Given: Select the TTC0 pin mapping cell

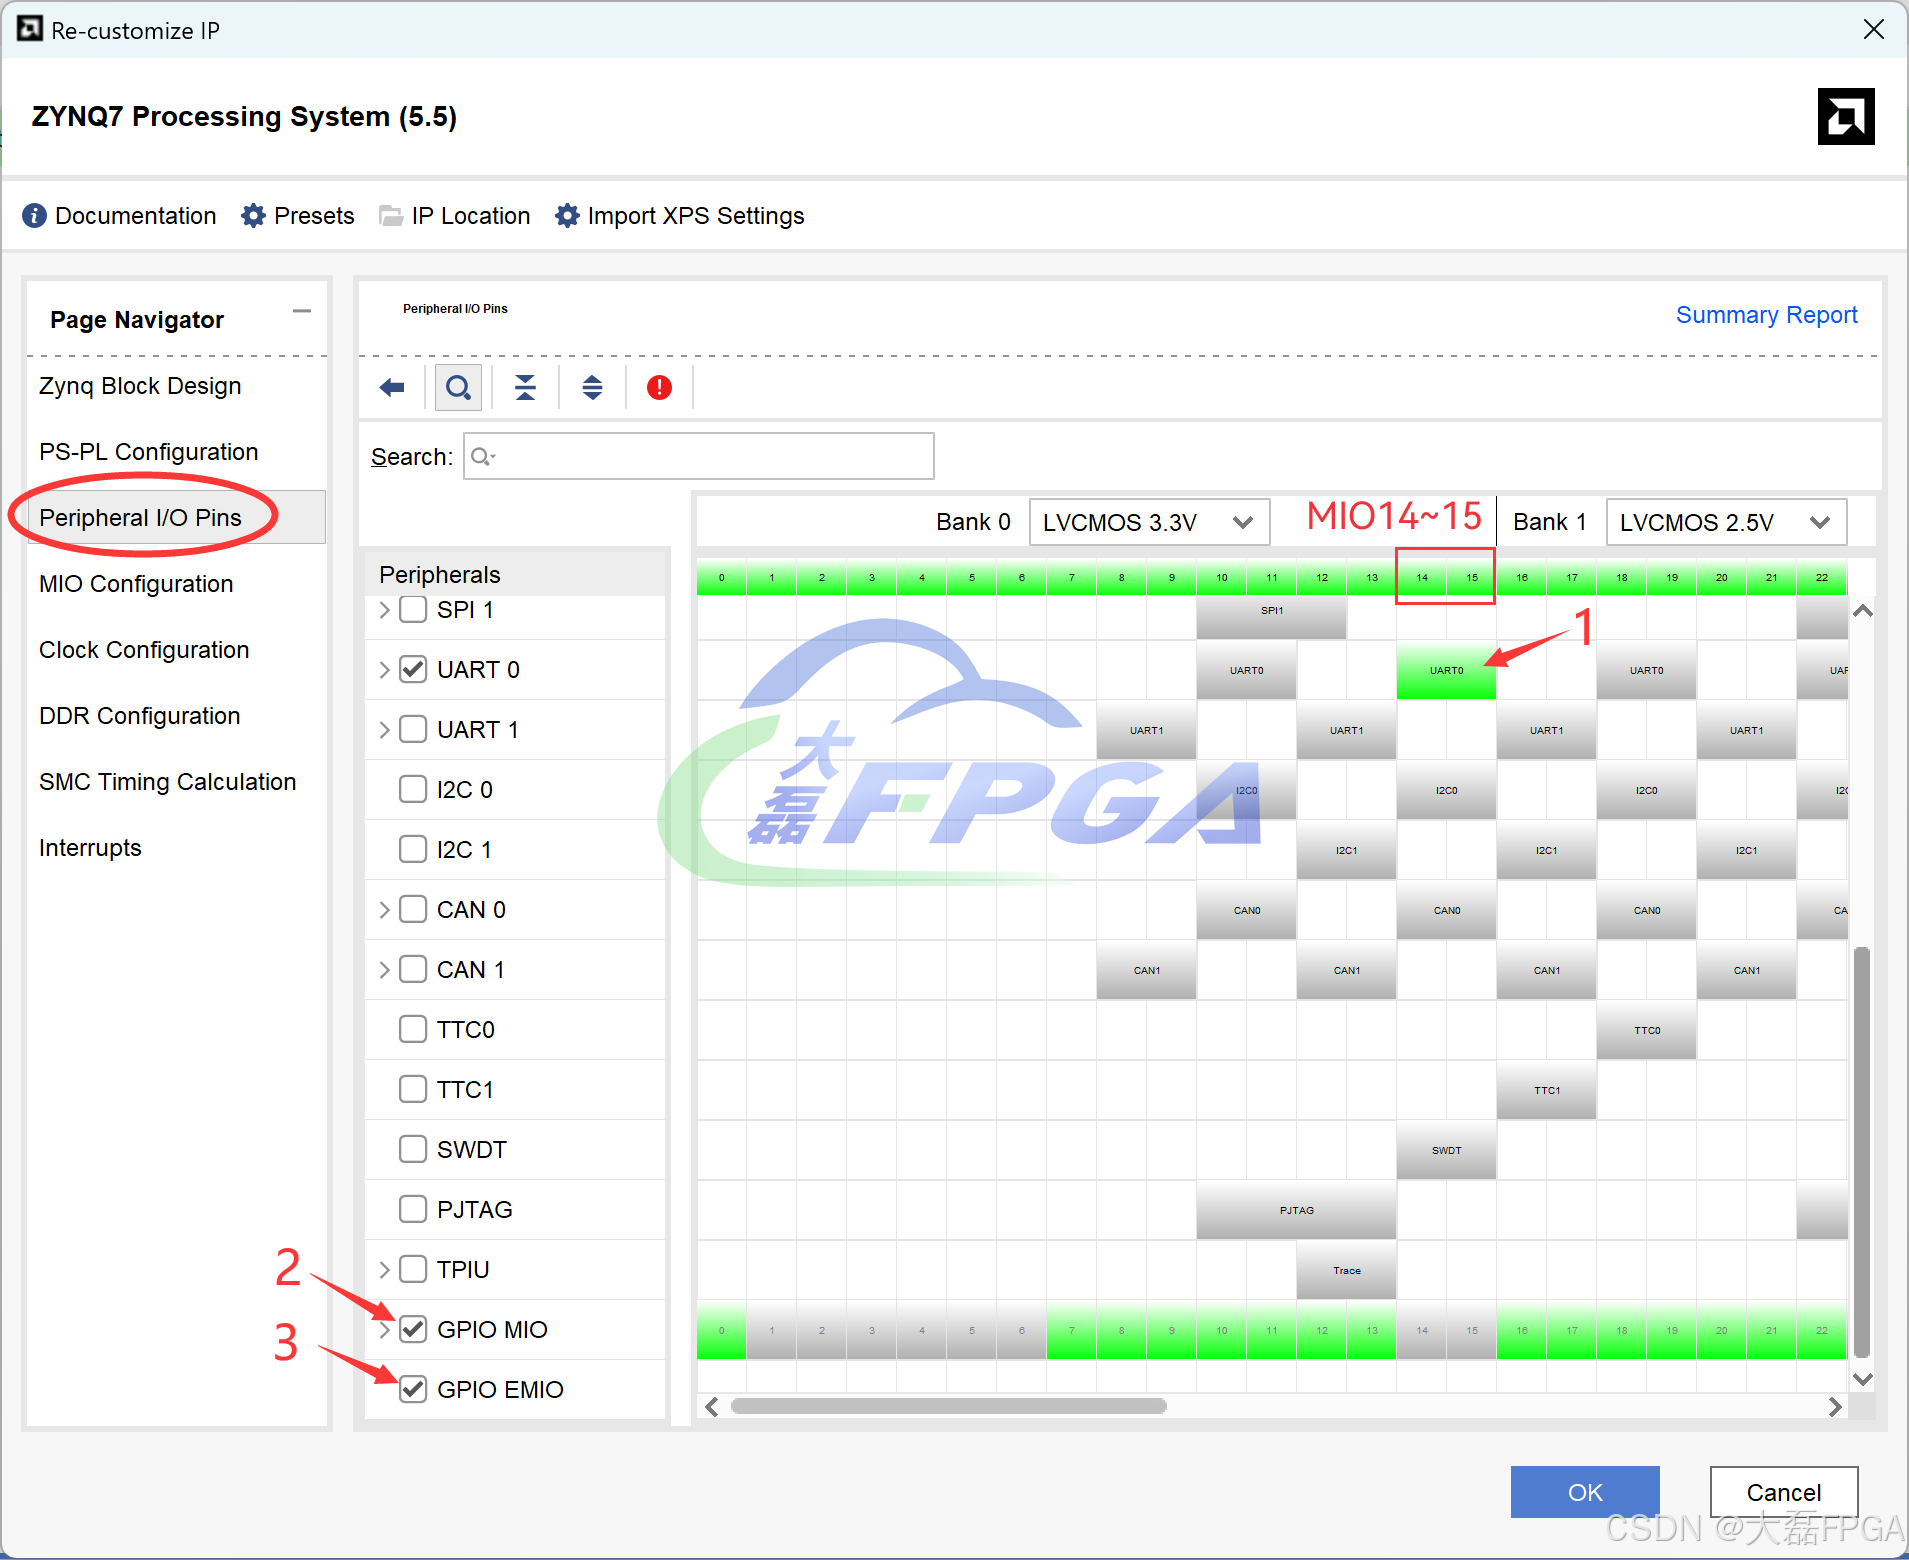Looking at the screenshot, I should [1646, 1030].
